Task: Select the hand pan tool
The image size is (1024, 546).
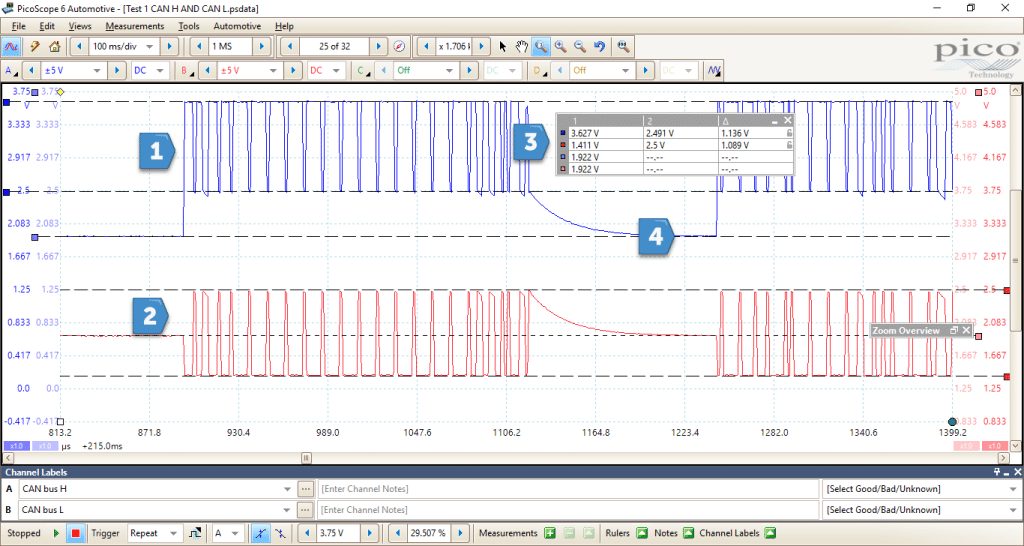Action: click(521, 46)
